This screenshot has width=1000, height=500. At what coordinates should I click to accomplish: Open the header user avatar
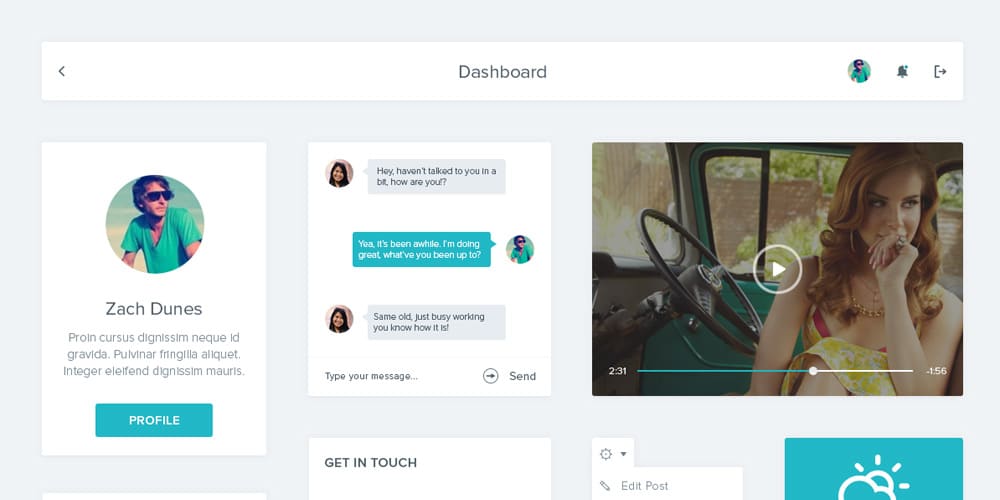859,71
